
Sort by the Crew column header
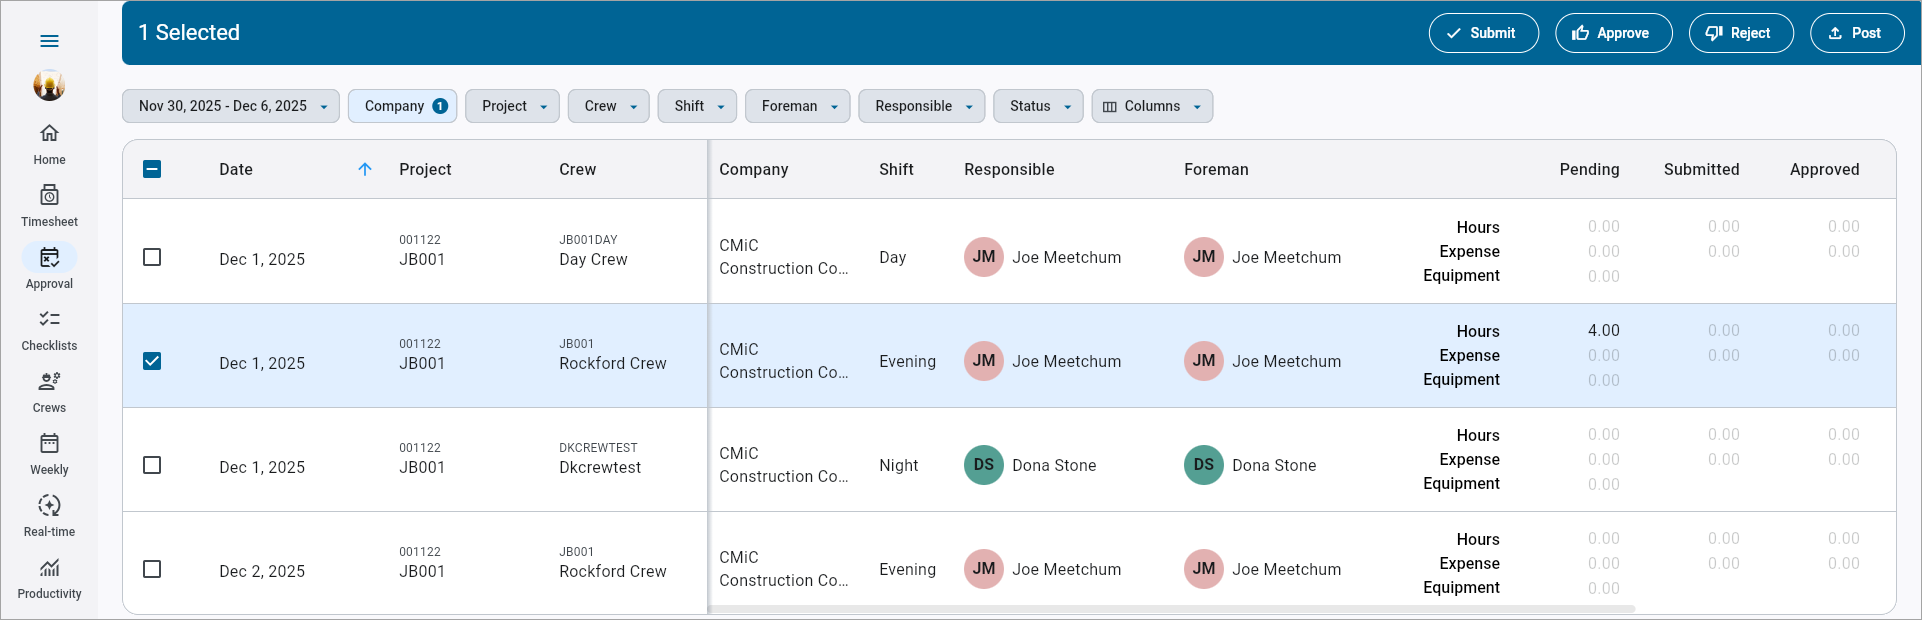(578, 169)
